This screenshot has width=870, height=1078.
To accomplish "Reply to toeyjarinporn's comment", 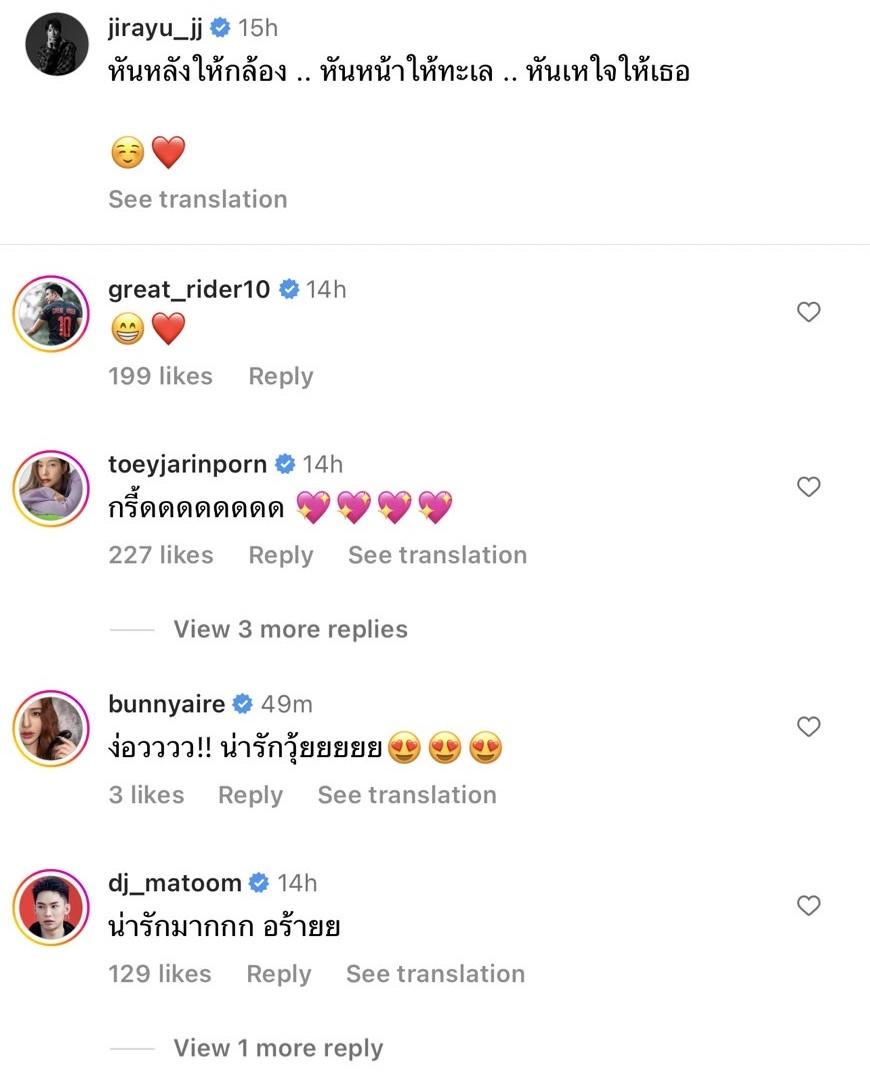I will coord(280,555).
